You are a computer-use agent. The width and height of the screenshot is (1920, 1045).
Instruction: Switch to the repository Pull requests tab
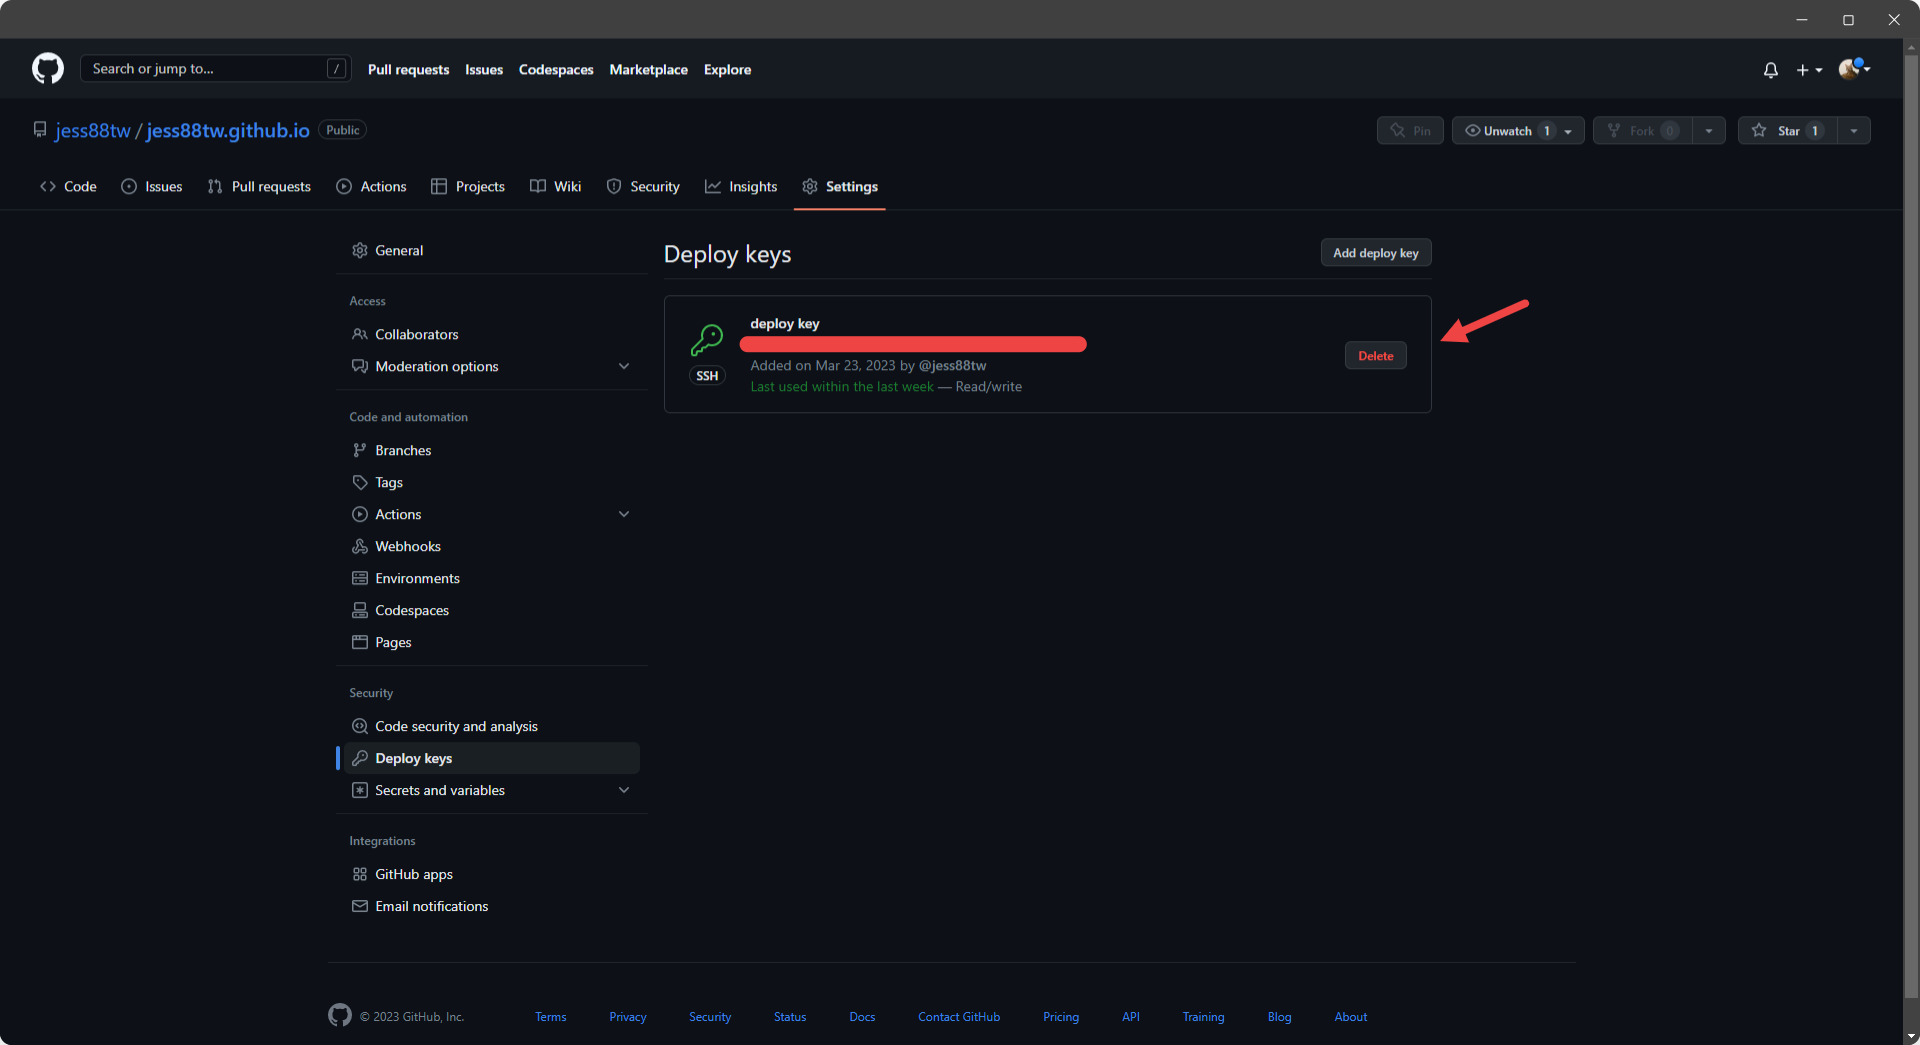pyautogui.click(x=259, y=187)
